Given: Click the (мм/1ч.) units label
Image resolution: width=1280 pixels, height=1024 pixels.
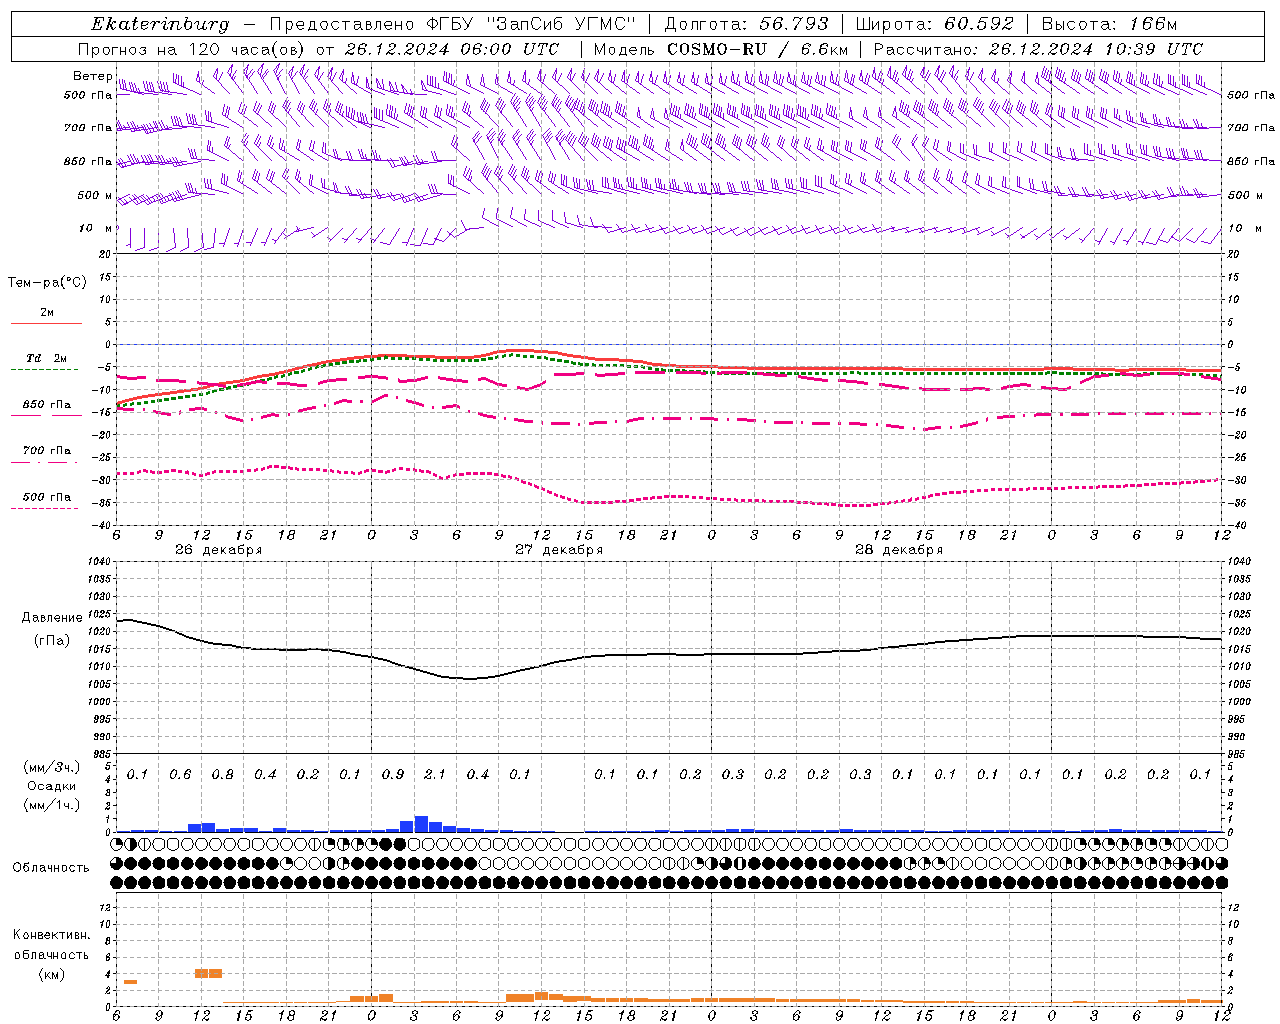Looking at the screenshot, I should [52, 805].
